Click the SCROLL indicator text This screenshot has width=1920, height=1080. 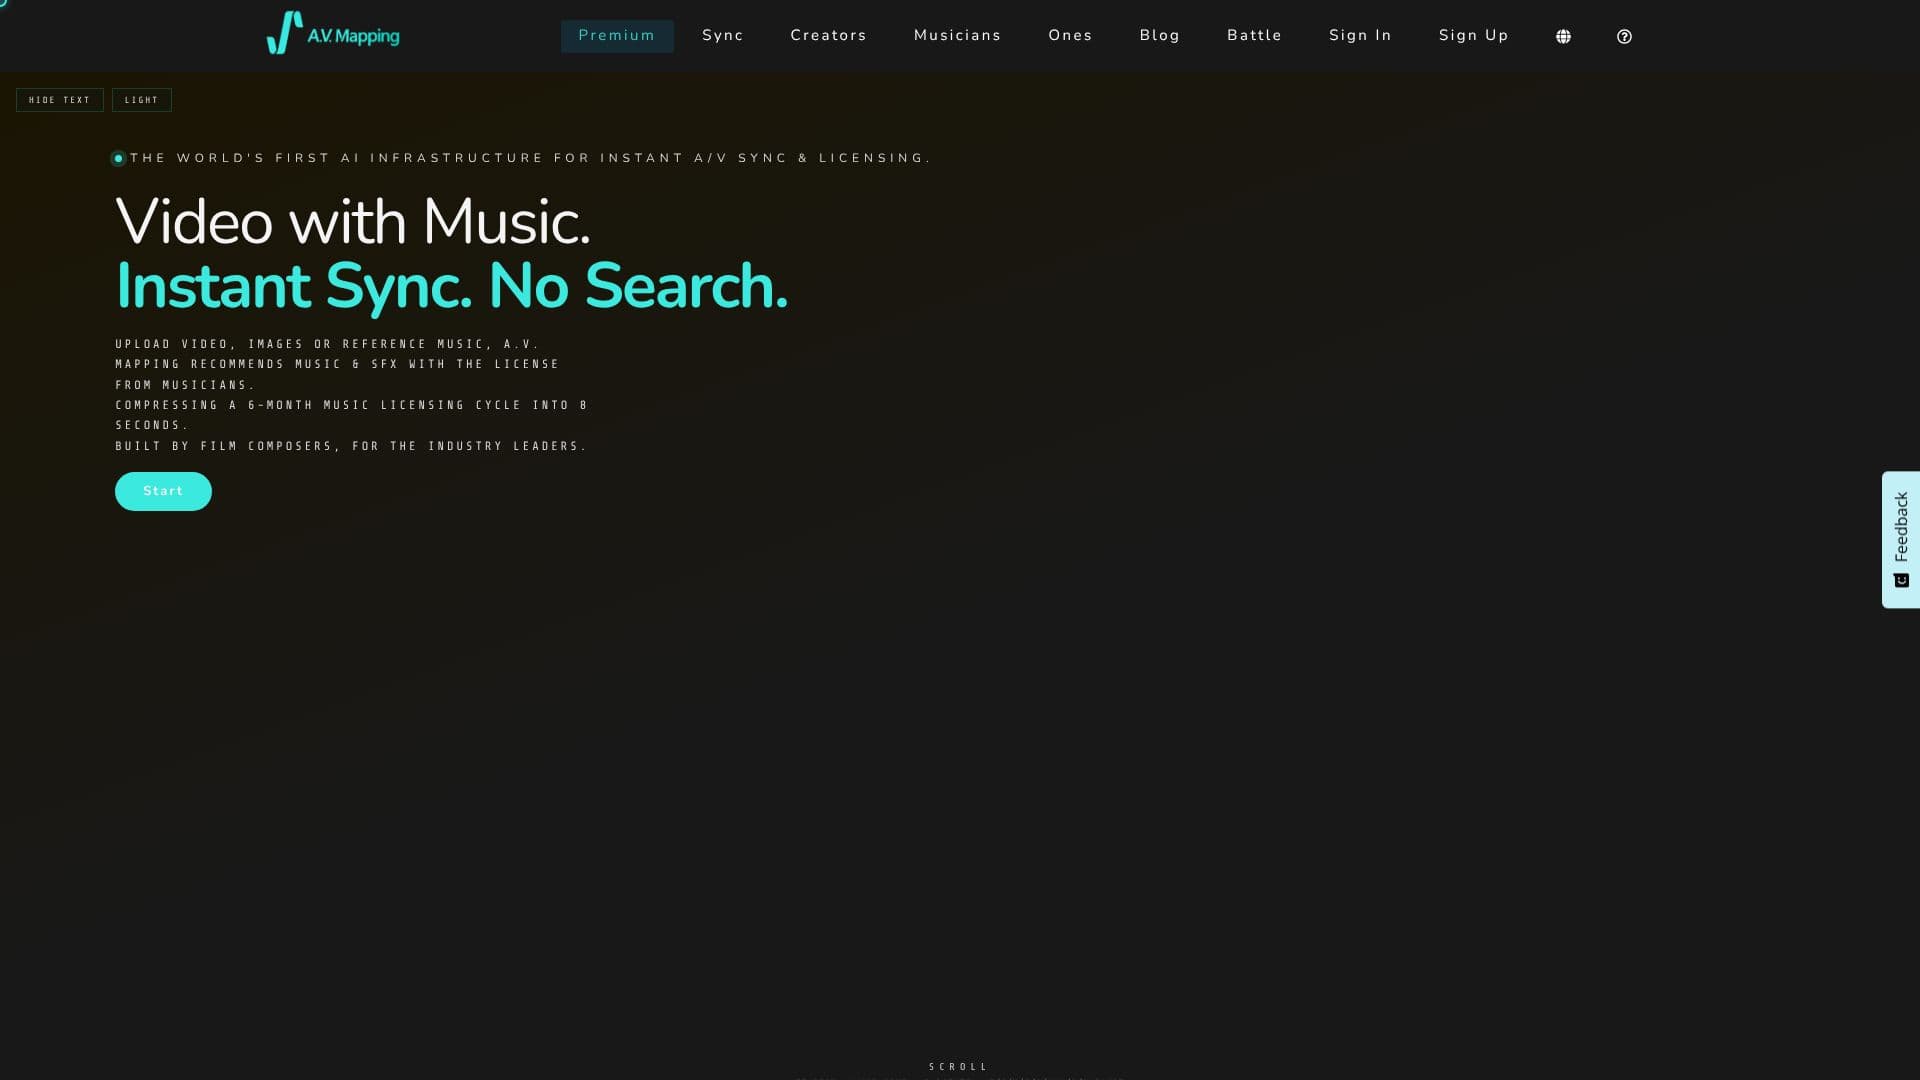958,1067
